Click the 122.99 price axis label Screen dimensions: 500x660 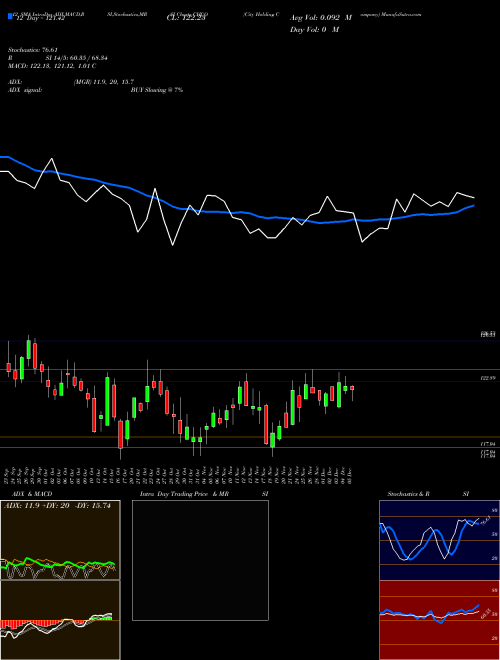tap(488, 378)
